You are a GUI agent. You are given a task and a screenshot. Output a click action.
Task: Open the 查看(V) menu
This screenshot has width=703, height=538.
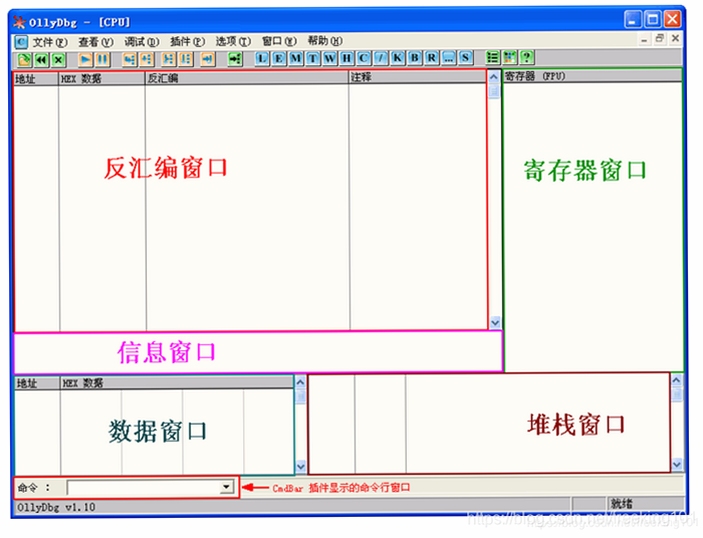click(95, 42)
